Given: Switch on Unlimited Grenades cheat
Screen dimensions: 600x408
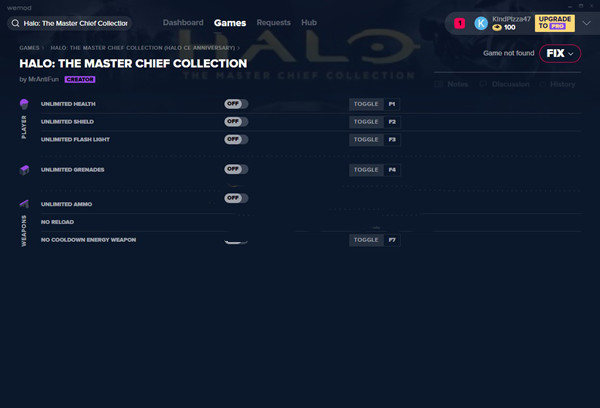Looking at the screenshot, I should (236, 170).
